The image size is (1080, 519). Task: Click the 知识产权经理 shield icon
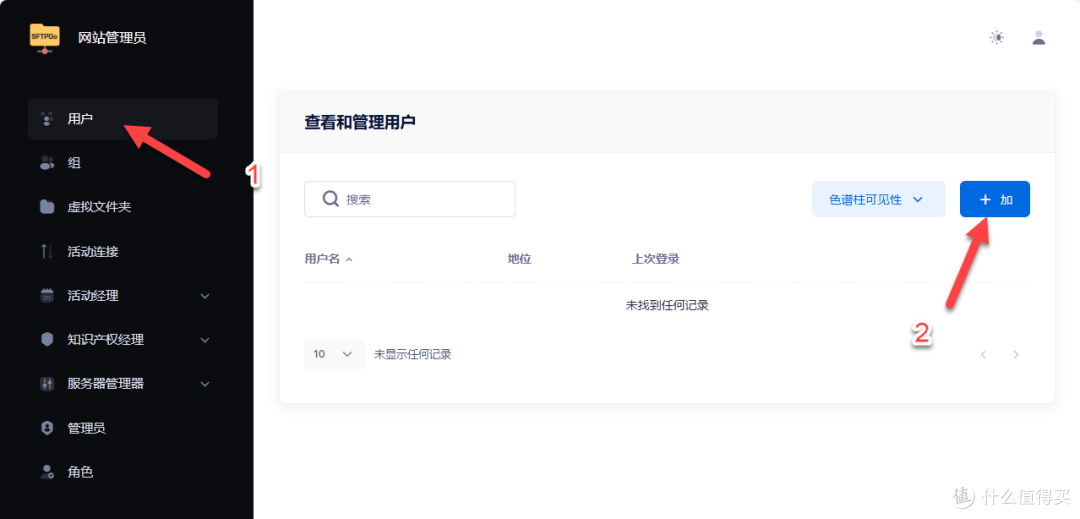point(47,340)
